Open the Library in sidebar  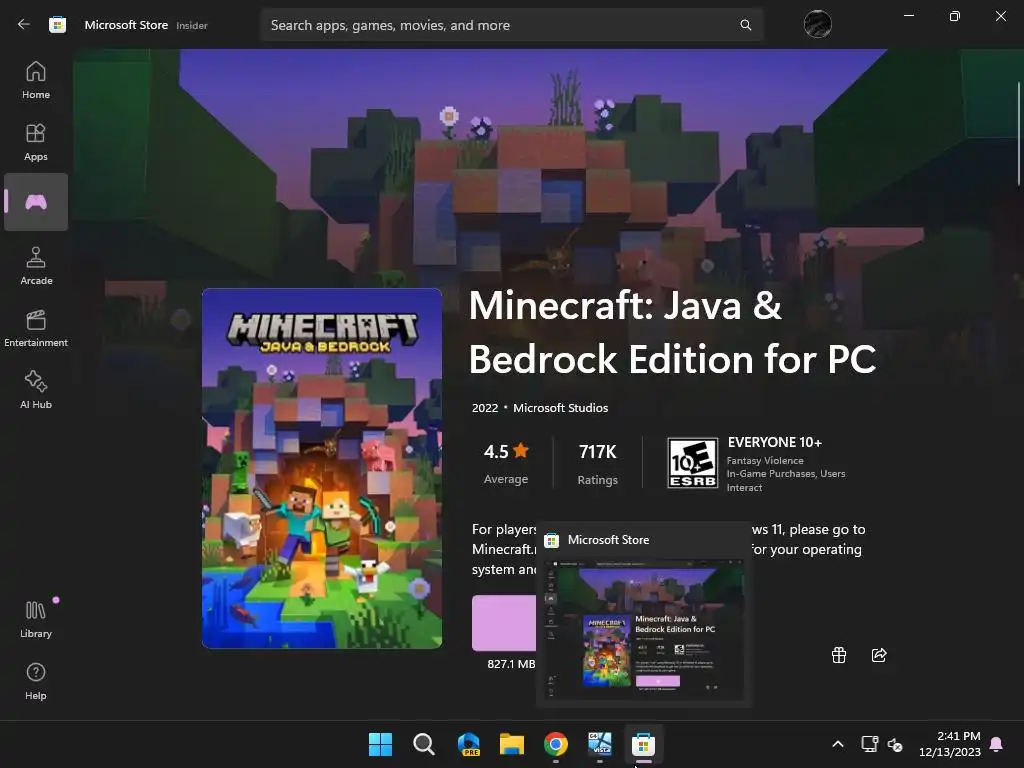36,619
